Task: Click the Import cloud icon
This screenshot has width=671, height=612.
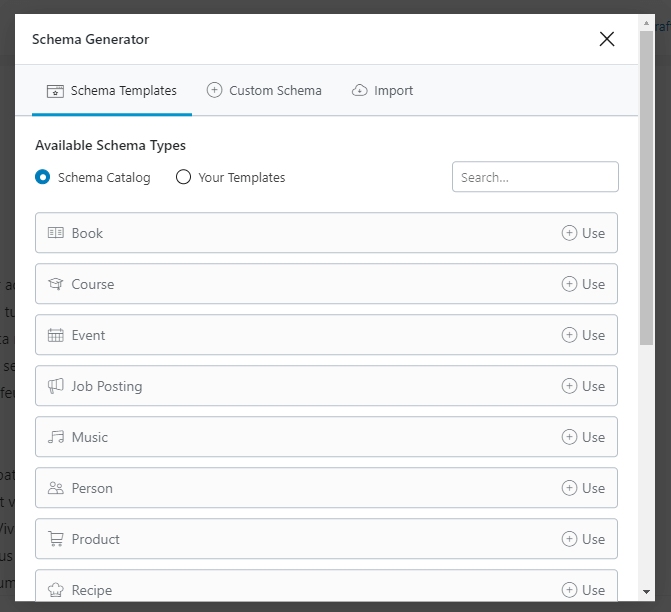Action: (359, 90)
